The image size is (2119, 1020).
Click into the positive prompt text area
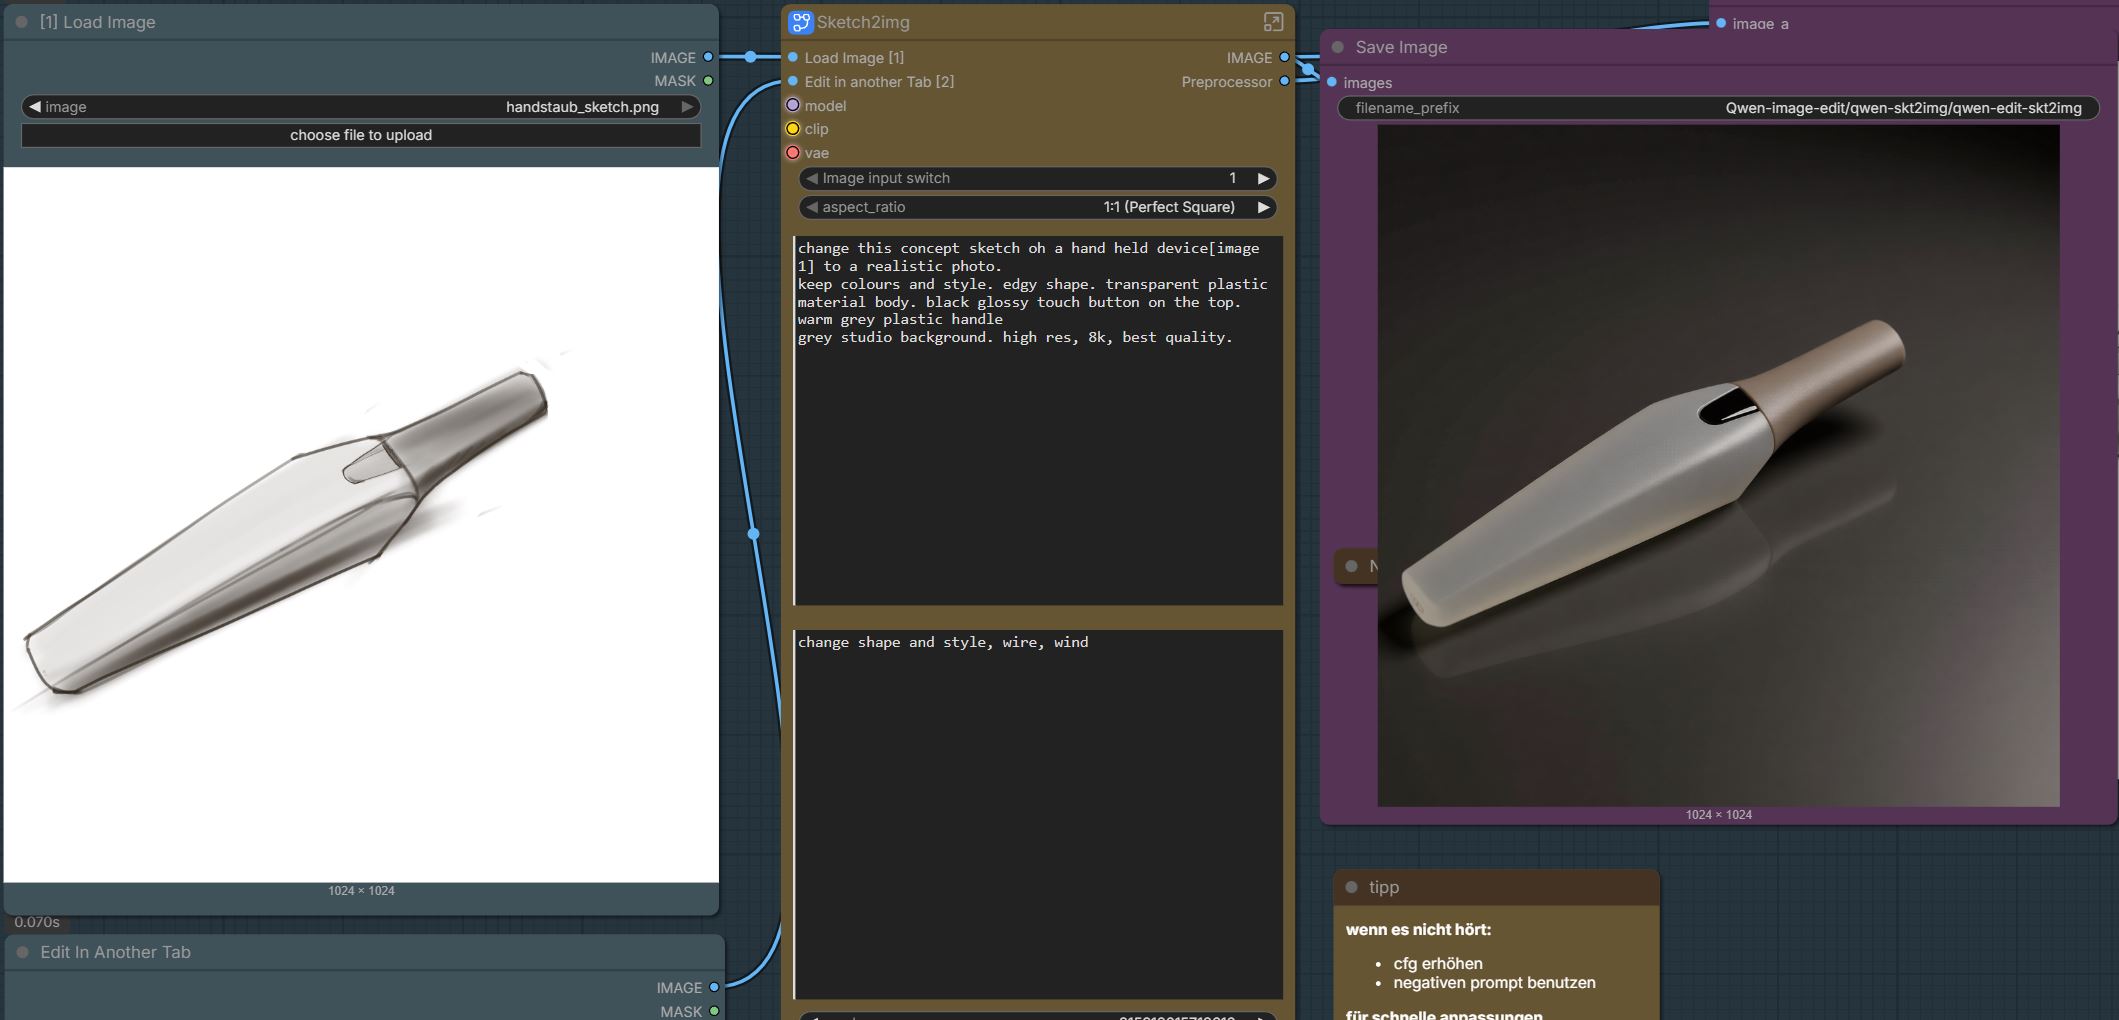click(x=1038, y=420)
